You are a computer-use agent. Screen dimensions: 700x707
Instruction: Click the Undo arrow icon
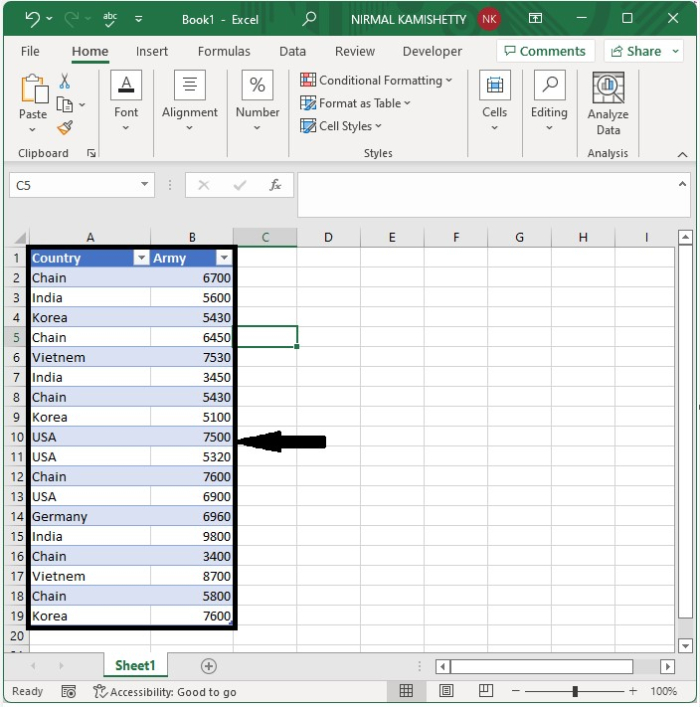(32, 19)
